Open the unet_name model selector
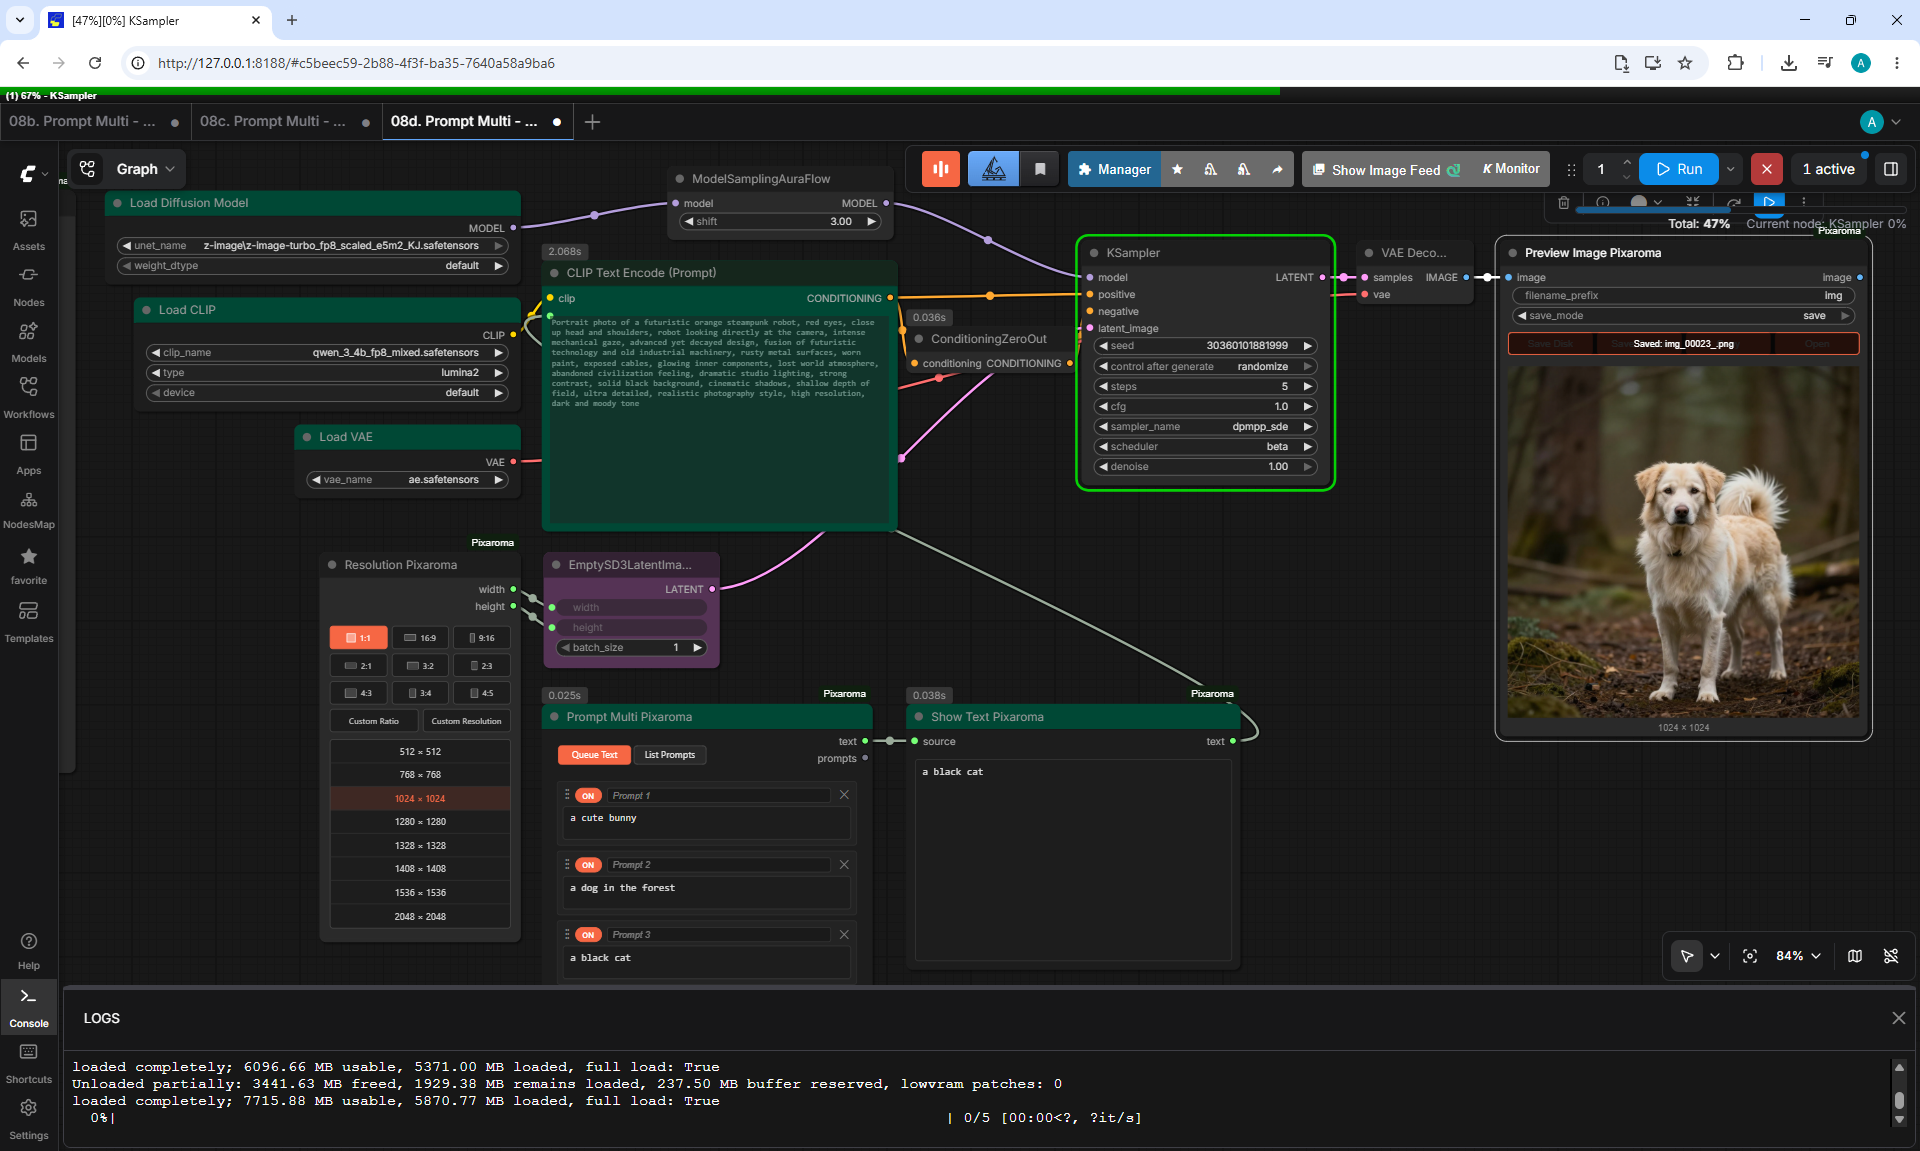 pos(312,246)
